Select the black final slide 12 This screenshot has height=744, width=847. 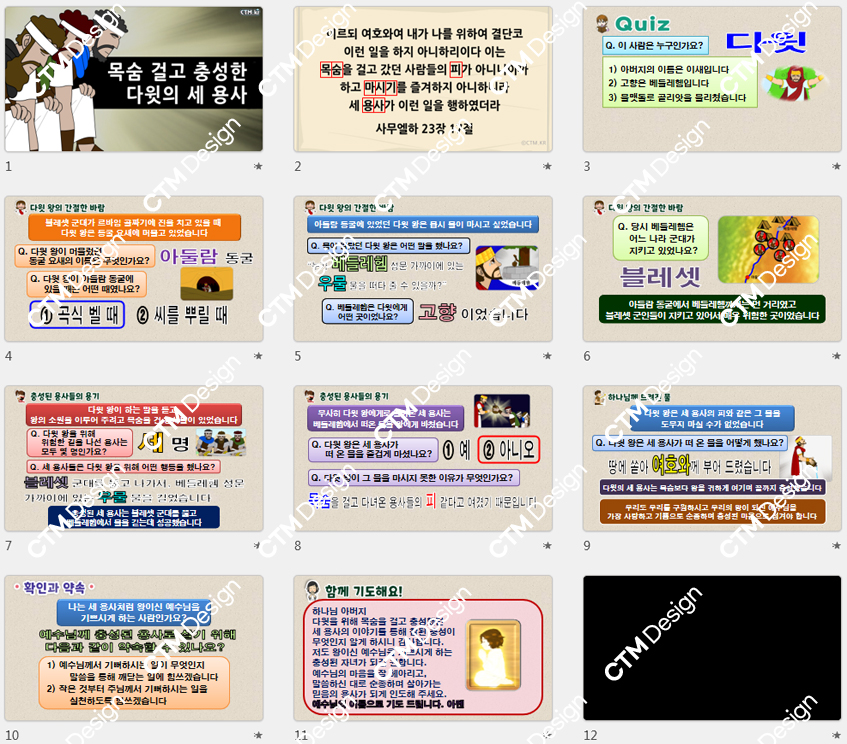point(712,647)
